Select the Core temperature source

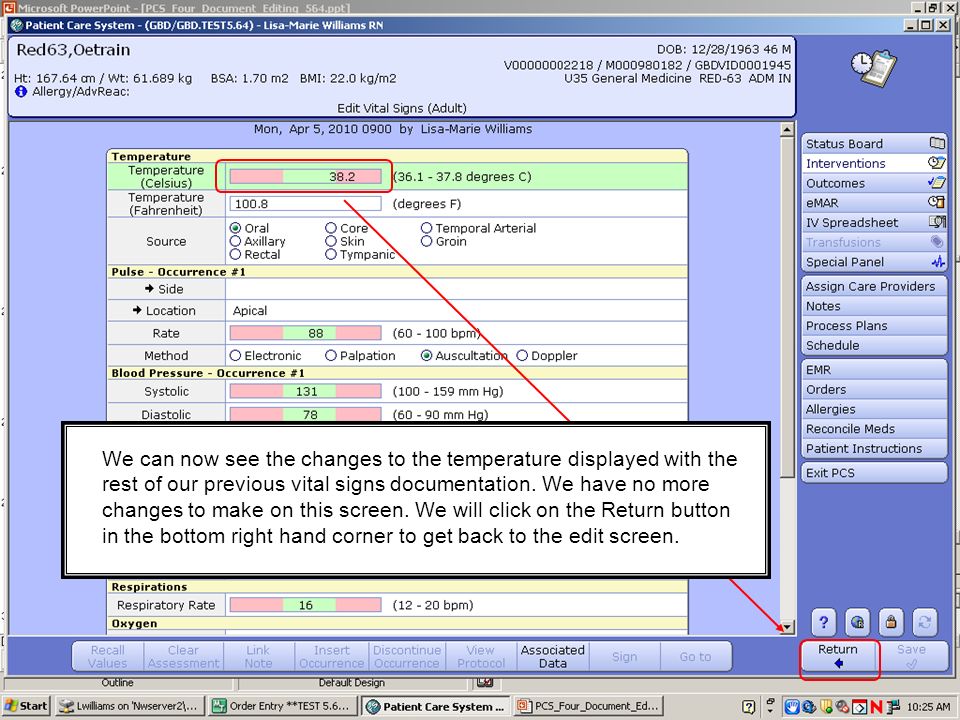point(331,228)
